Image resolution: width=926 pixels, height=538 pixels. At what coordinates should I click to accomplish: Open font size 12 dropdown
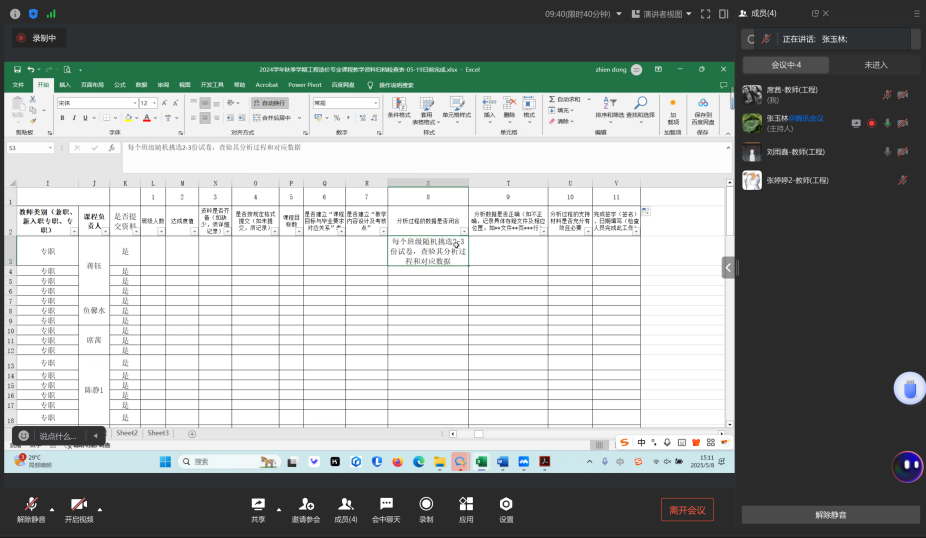click(x=155, y=103)
